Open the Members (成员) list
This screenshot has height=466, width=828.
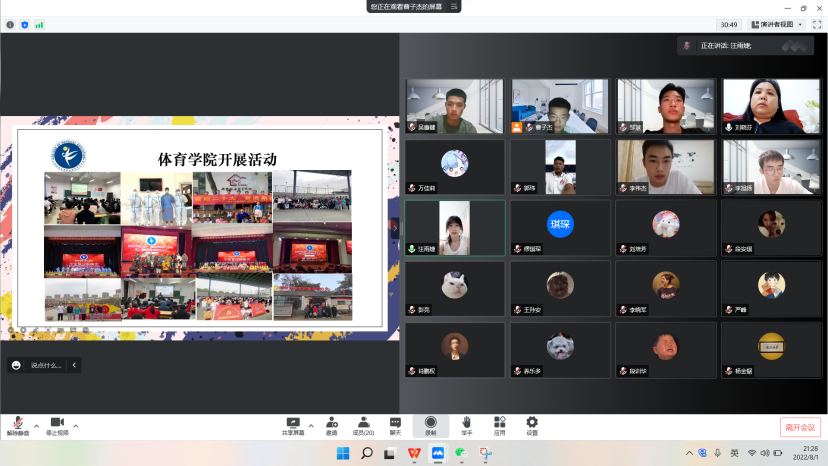pyautogui.click(x=363, y=424)
